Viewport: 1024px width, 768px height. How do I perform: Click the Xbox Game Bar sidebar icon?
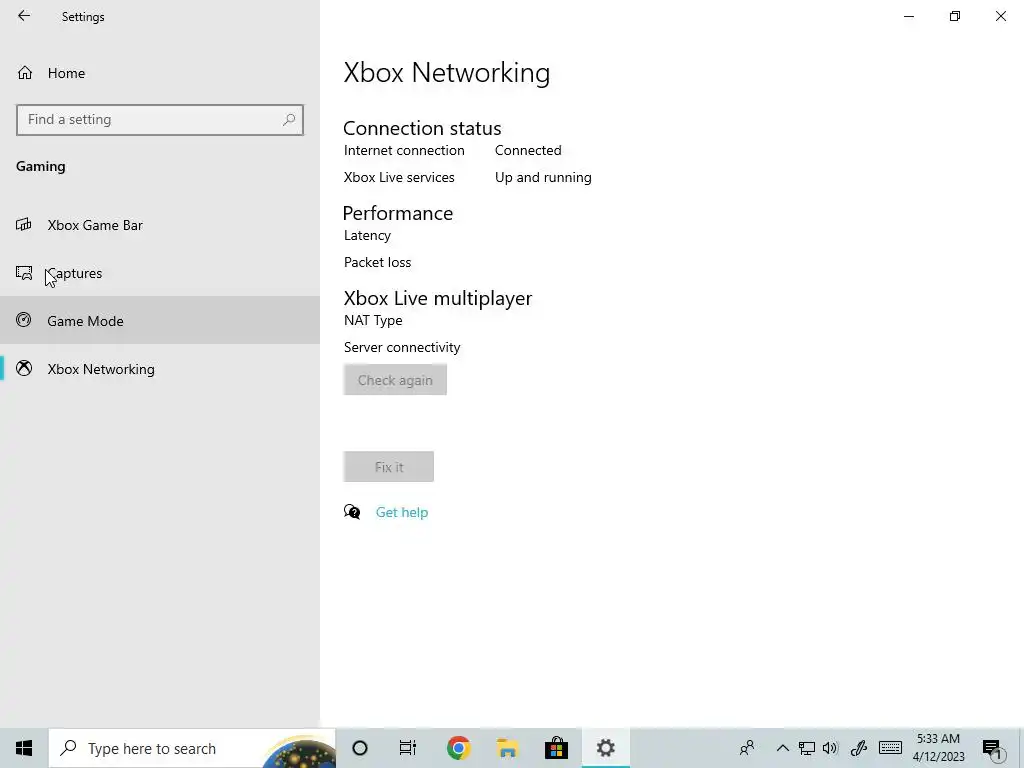24,225
